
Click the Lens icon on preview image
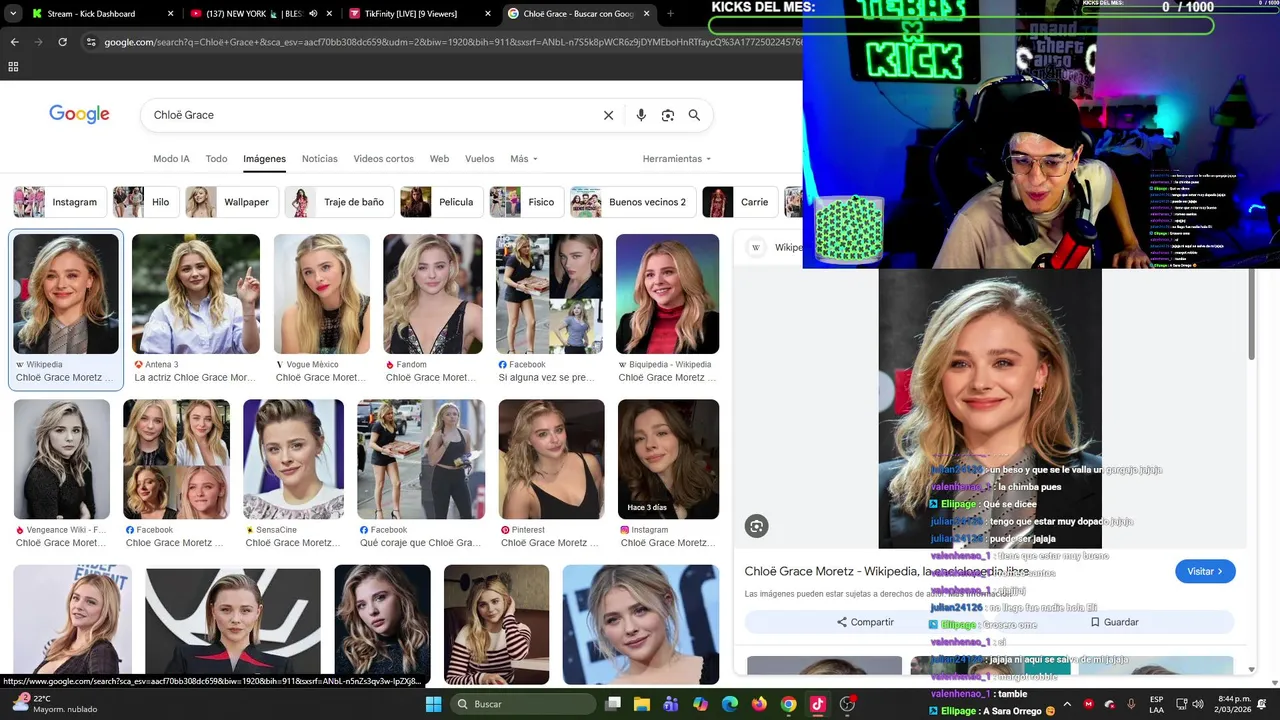(756, 526)
